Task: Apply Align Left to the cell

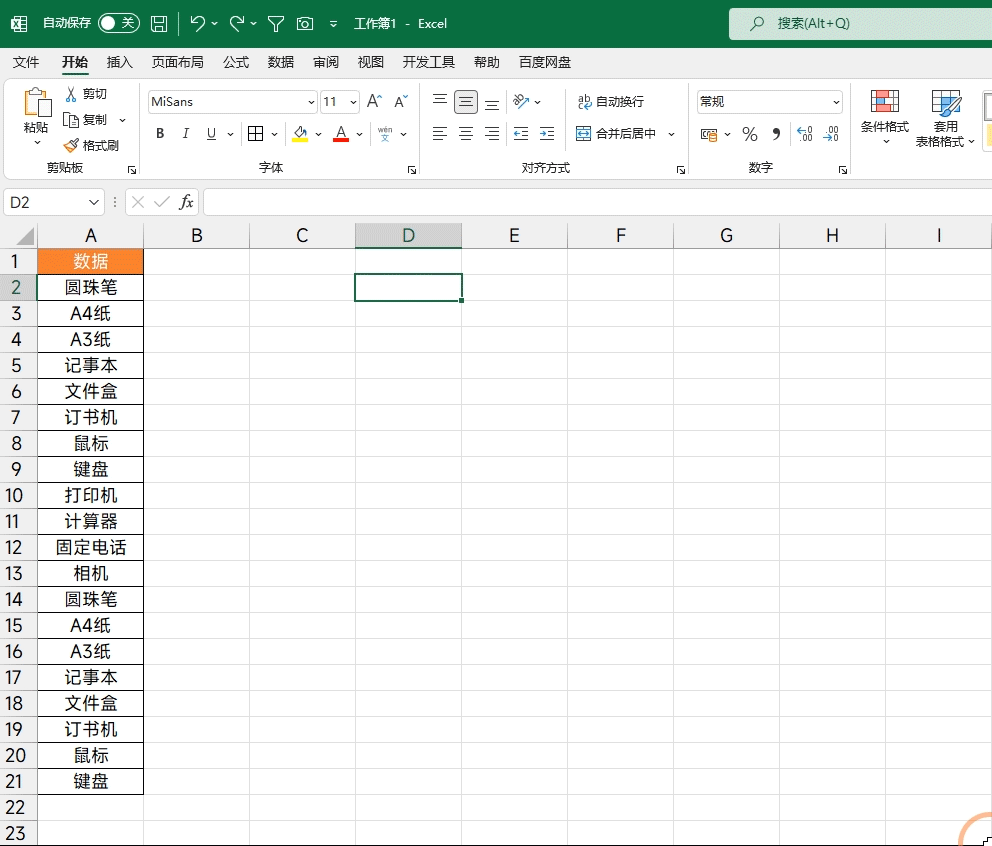Action: click(x=440, y=134)
